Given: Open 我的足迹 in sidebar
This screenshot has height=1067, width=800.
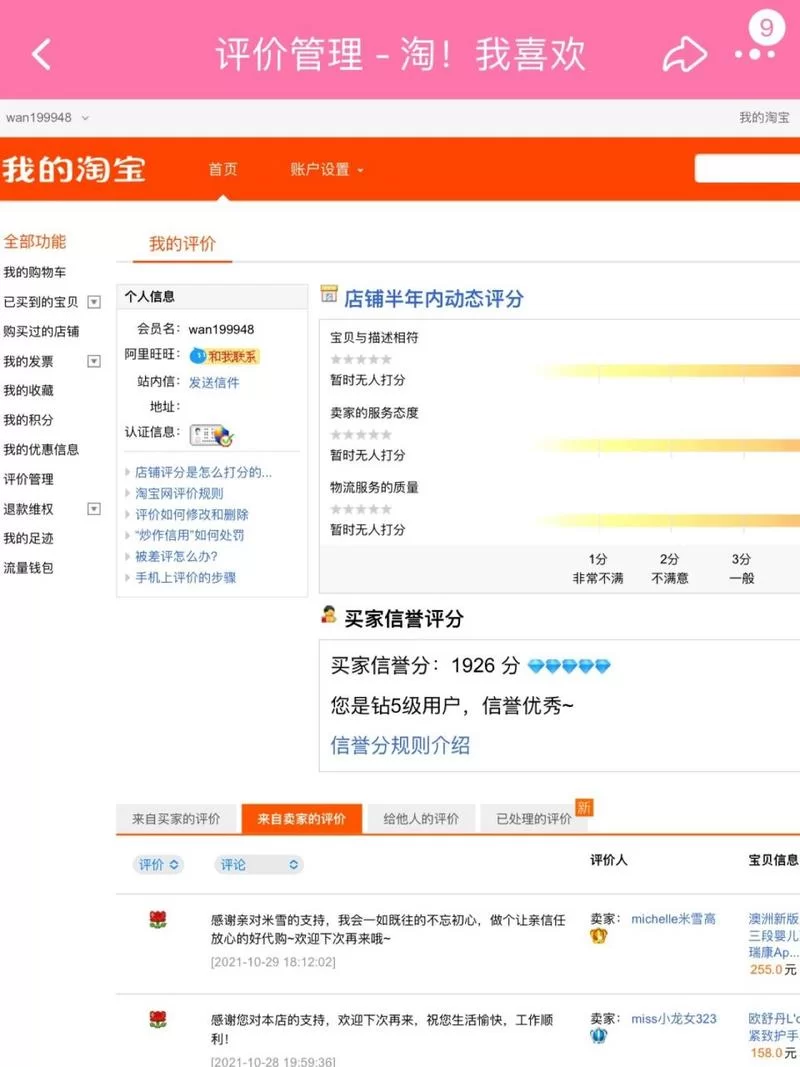Looking at the screenshot, I should tap(29, 538).
